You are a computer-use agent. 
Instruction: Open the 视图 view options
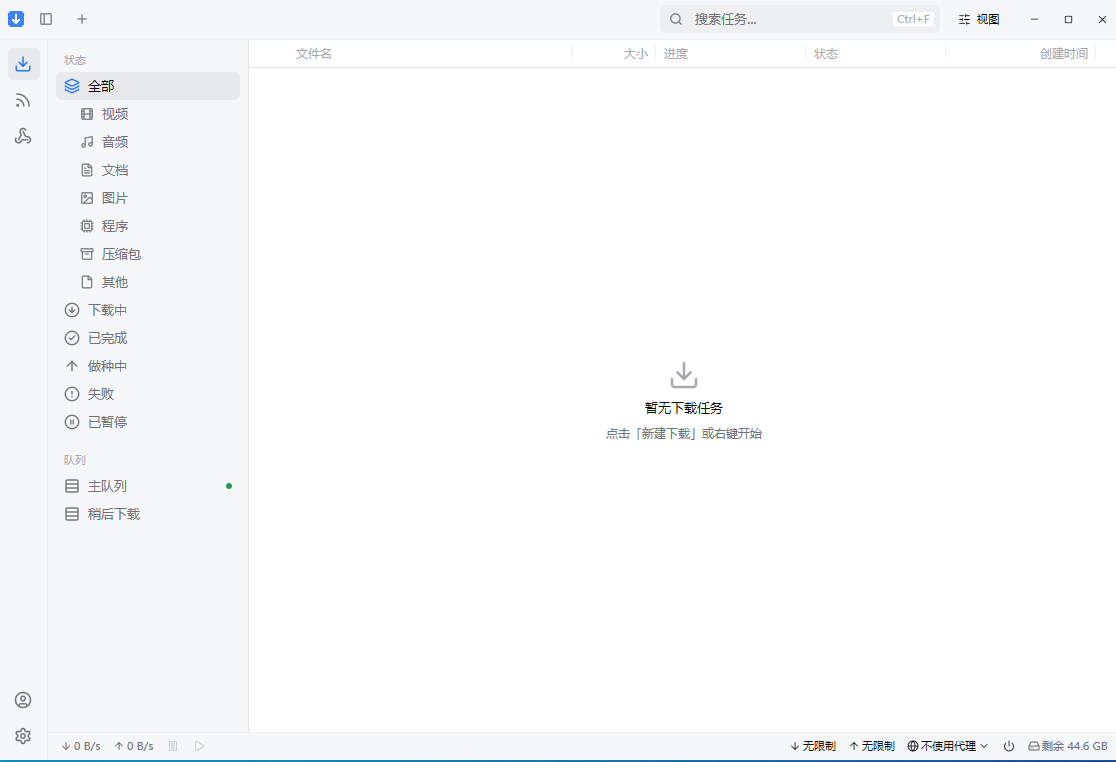[x=979, y=19]
